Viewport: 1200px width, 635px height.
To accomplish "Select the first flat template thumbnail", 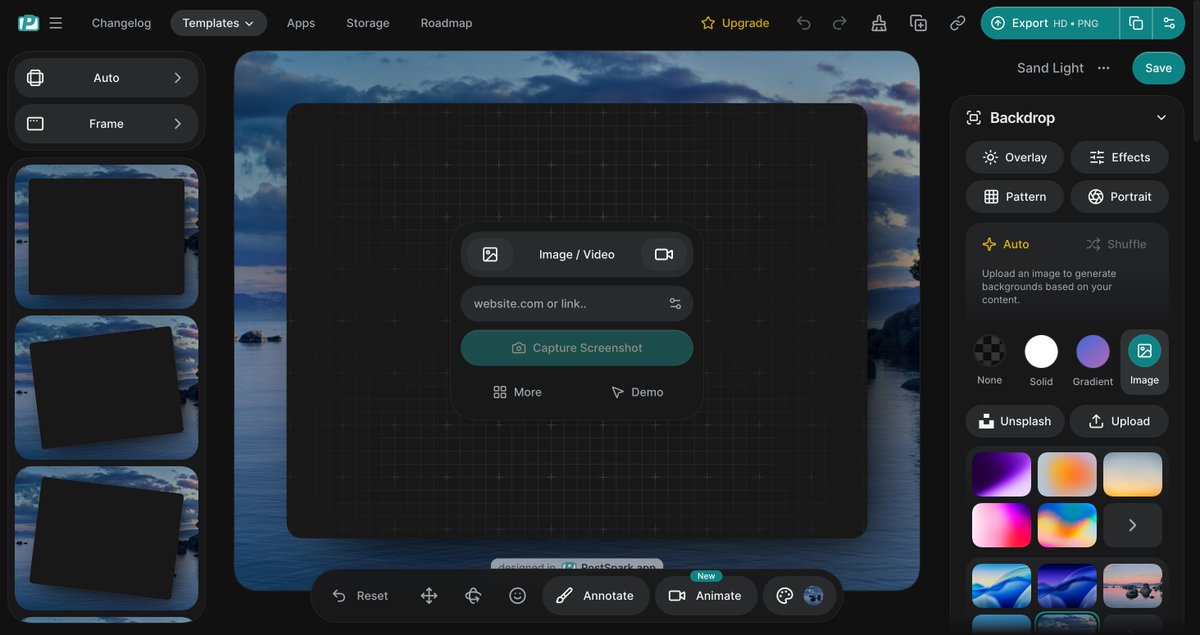I will point(106,237).
